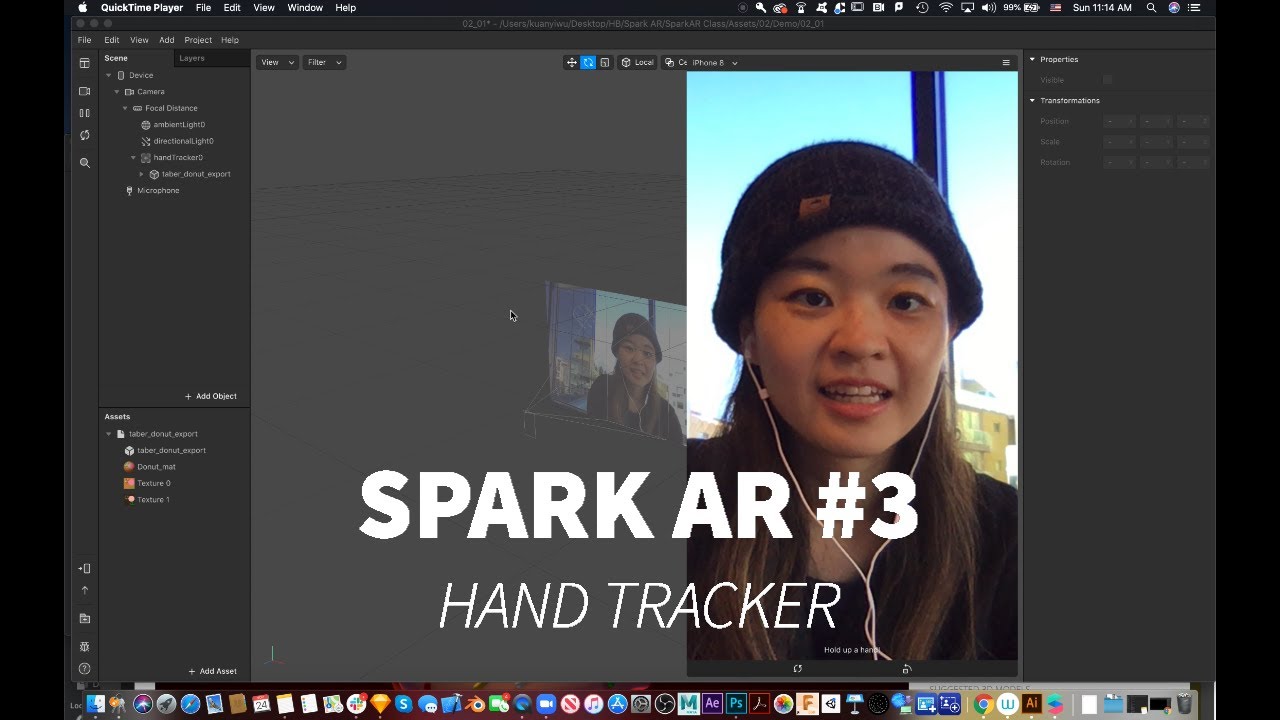1280x720 pixels.
Task: Click the first Scale value field
Action: pyautogui.click(x=1119, y=142)
